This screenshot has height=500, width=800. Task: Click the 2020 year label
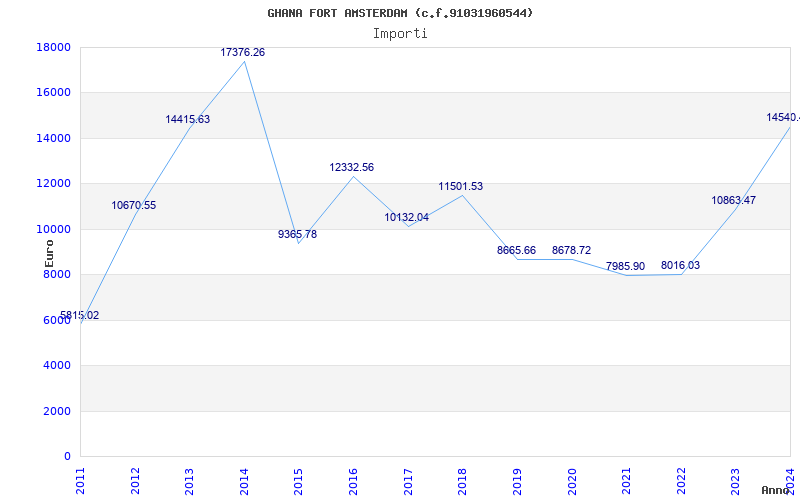pos(571,481)
